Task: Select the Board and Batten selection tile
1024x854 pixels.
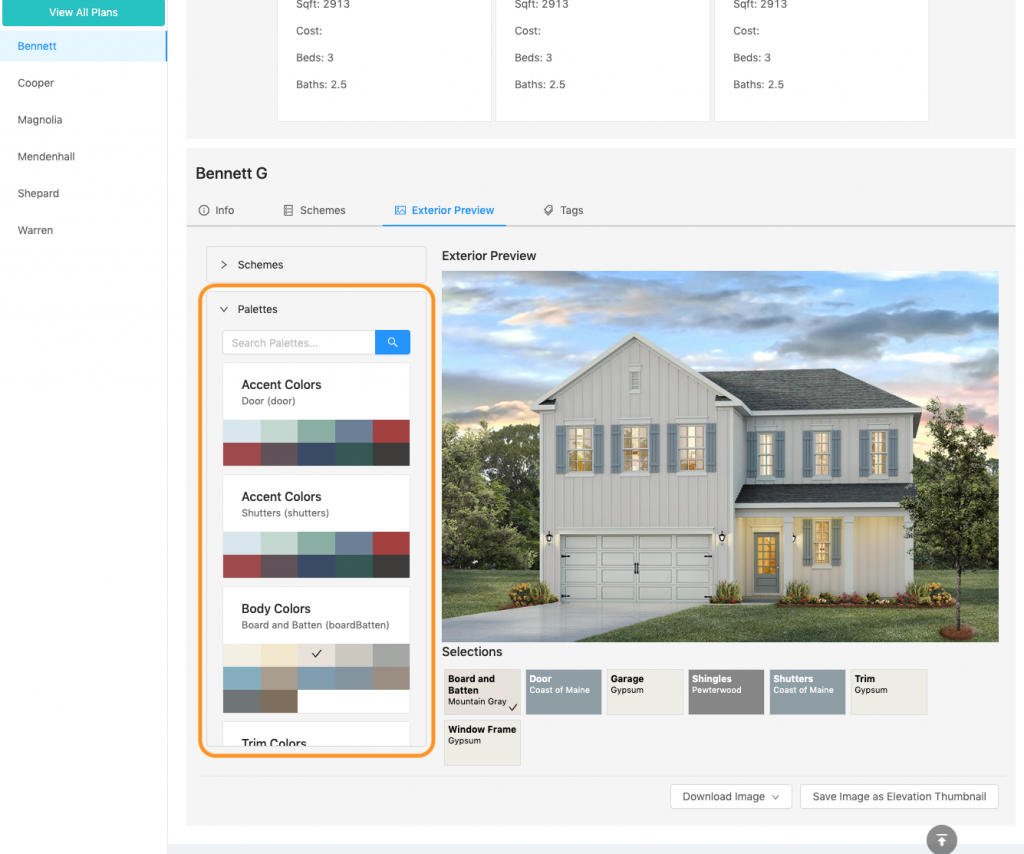Action: point(482,691)
